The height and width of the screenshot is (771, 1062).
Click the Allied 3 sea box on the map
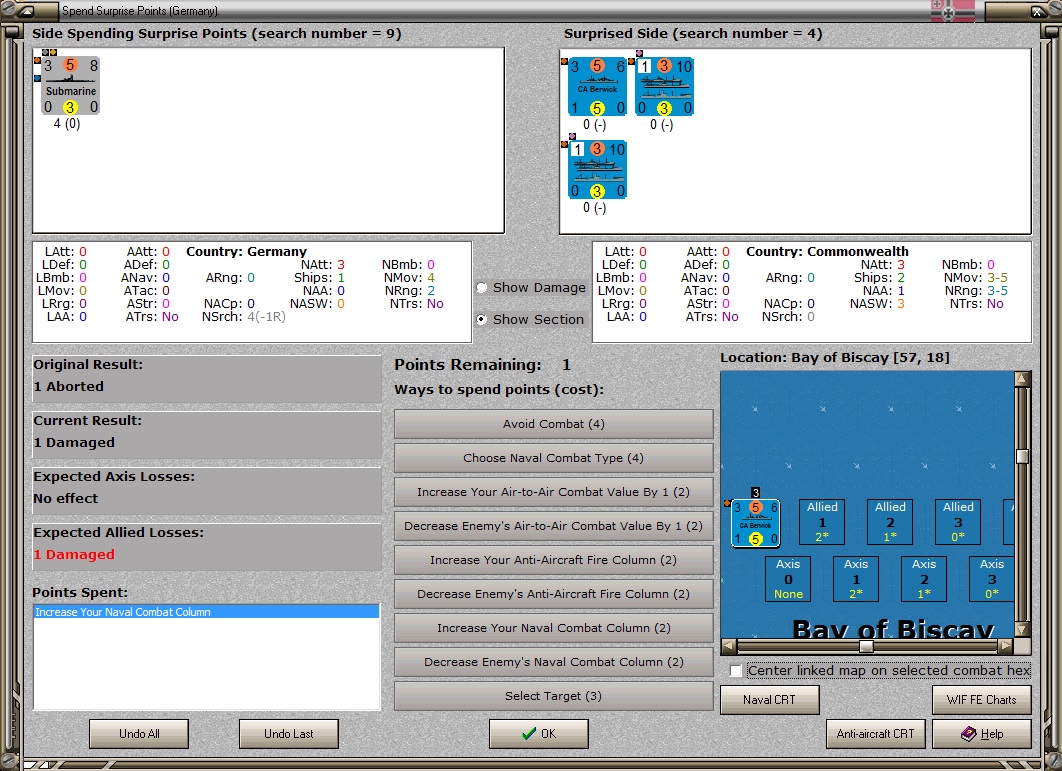[x=958, y=522]
